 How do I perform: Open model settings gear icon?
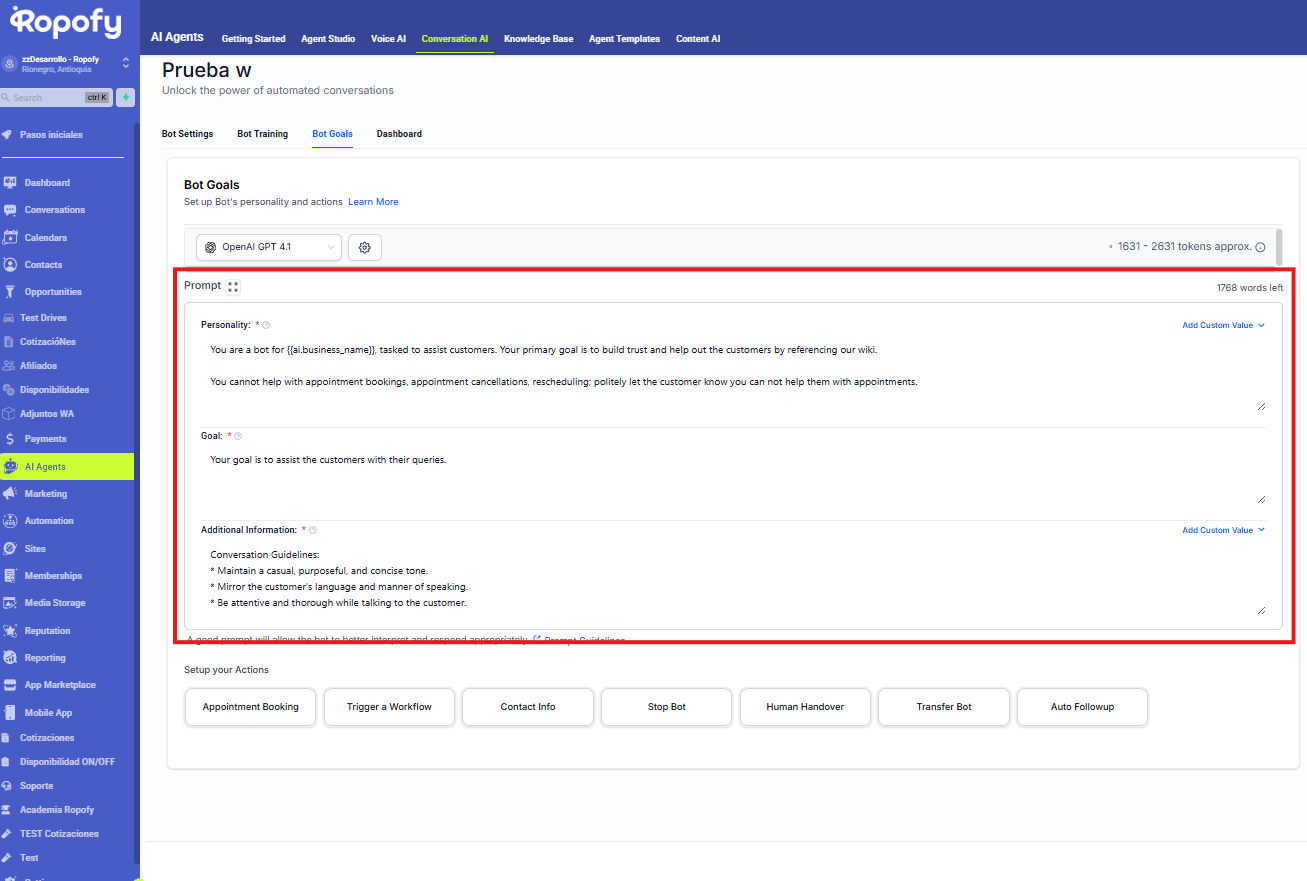[364, 248]
